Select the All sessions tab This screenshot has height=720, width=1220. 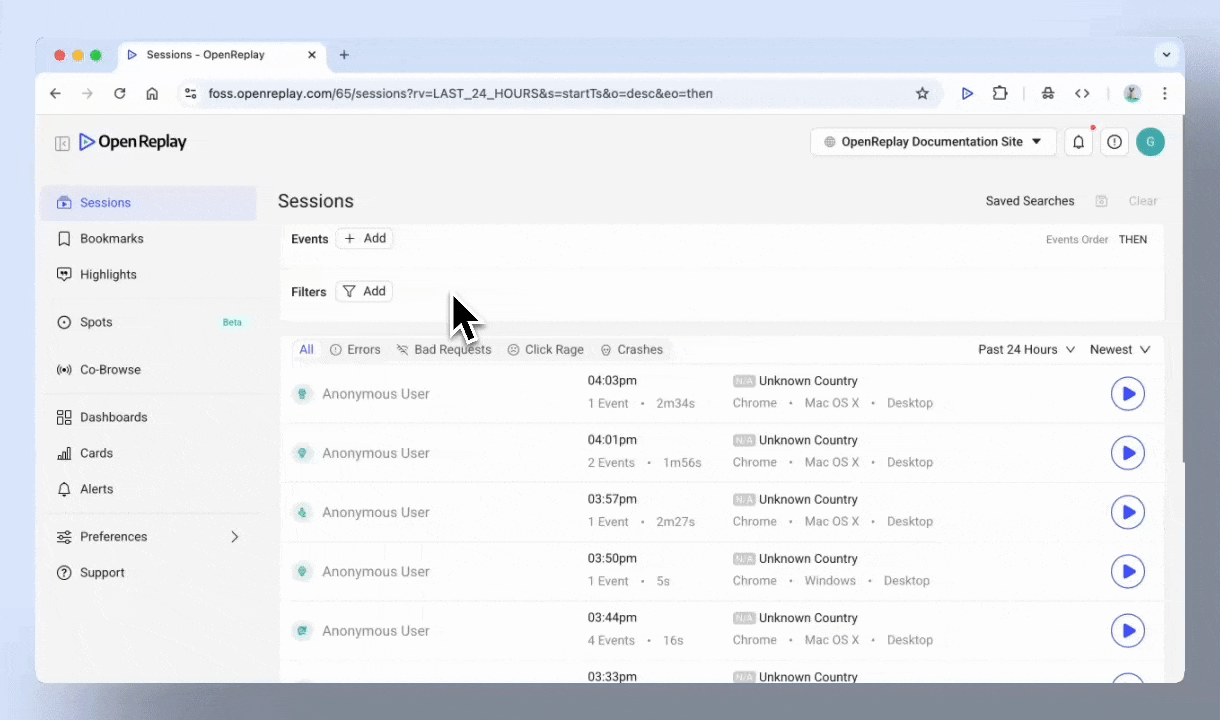[x=306, y=350]
